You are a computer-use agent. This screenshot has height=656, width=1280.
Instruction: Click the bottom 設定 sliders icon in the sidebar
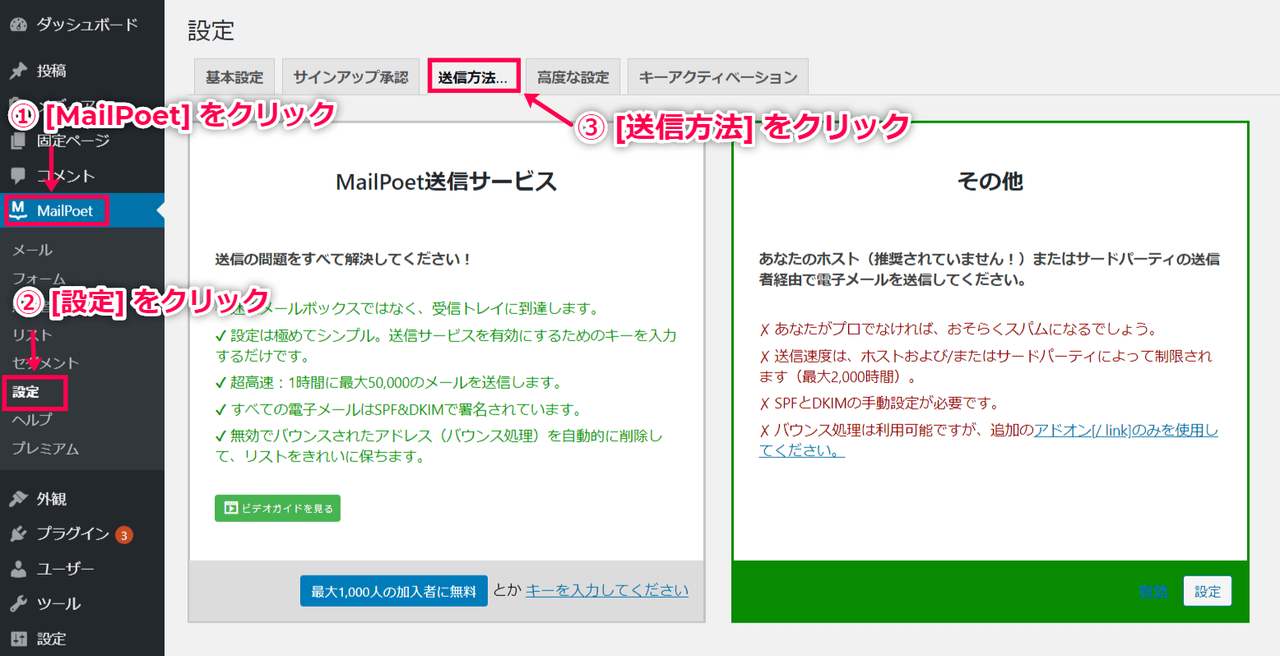(x=18, y=639)
